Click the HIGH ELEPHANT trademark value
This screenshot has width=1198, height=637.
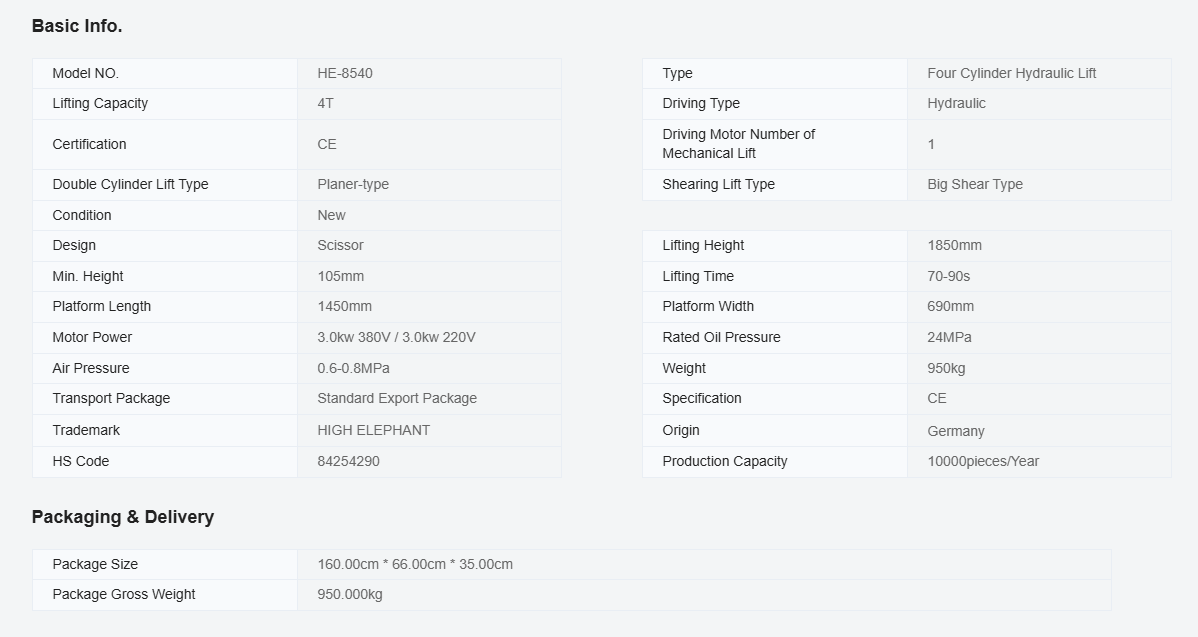(373, 430)
